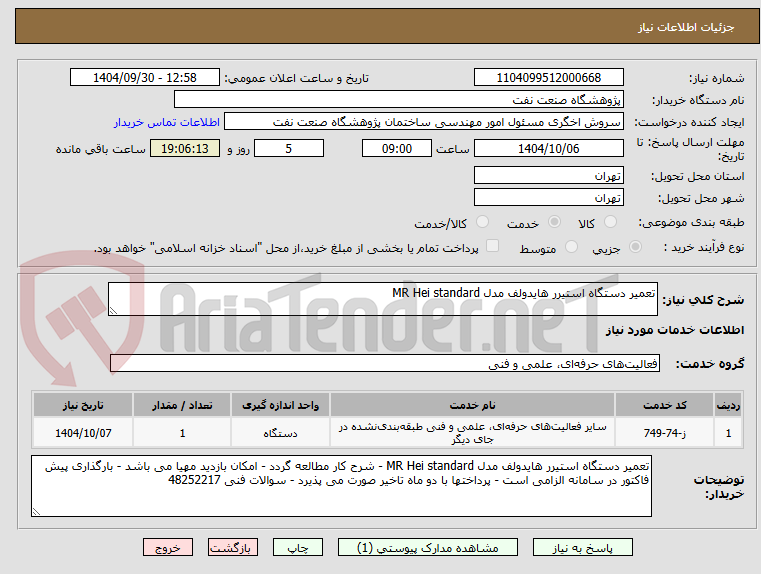Open مشاهده مدارک پیوستی (1) button
This screenshot has height=574, width=761.
428,547
